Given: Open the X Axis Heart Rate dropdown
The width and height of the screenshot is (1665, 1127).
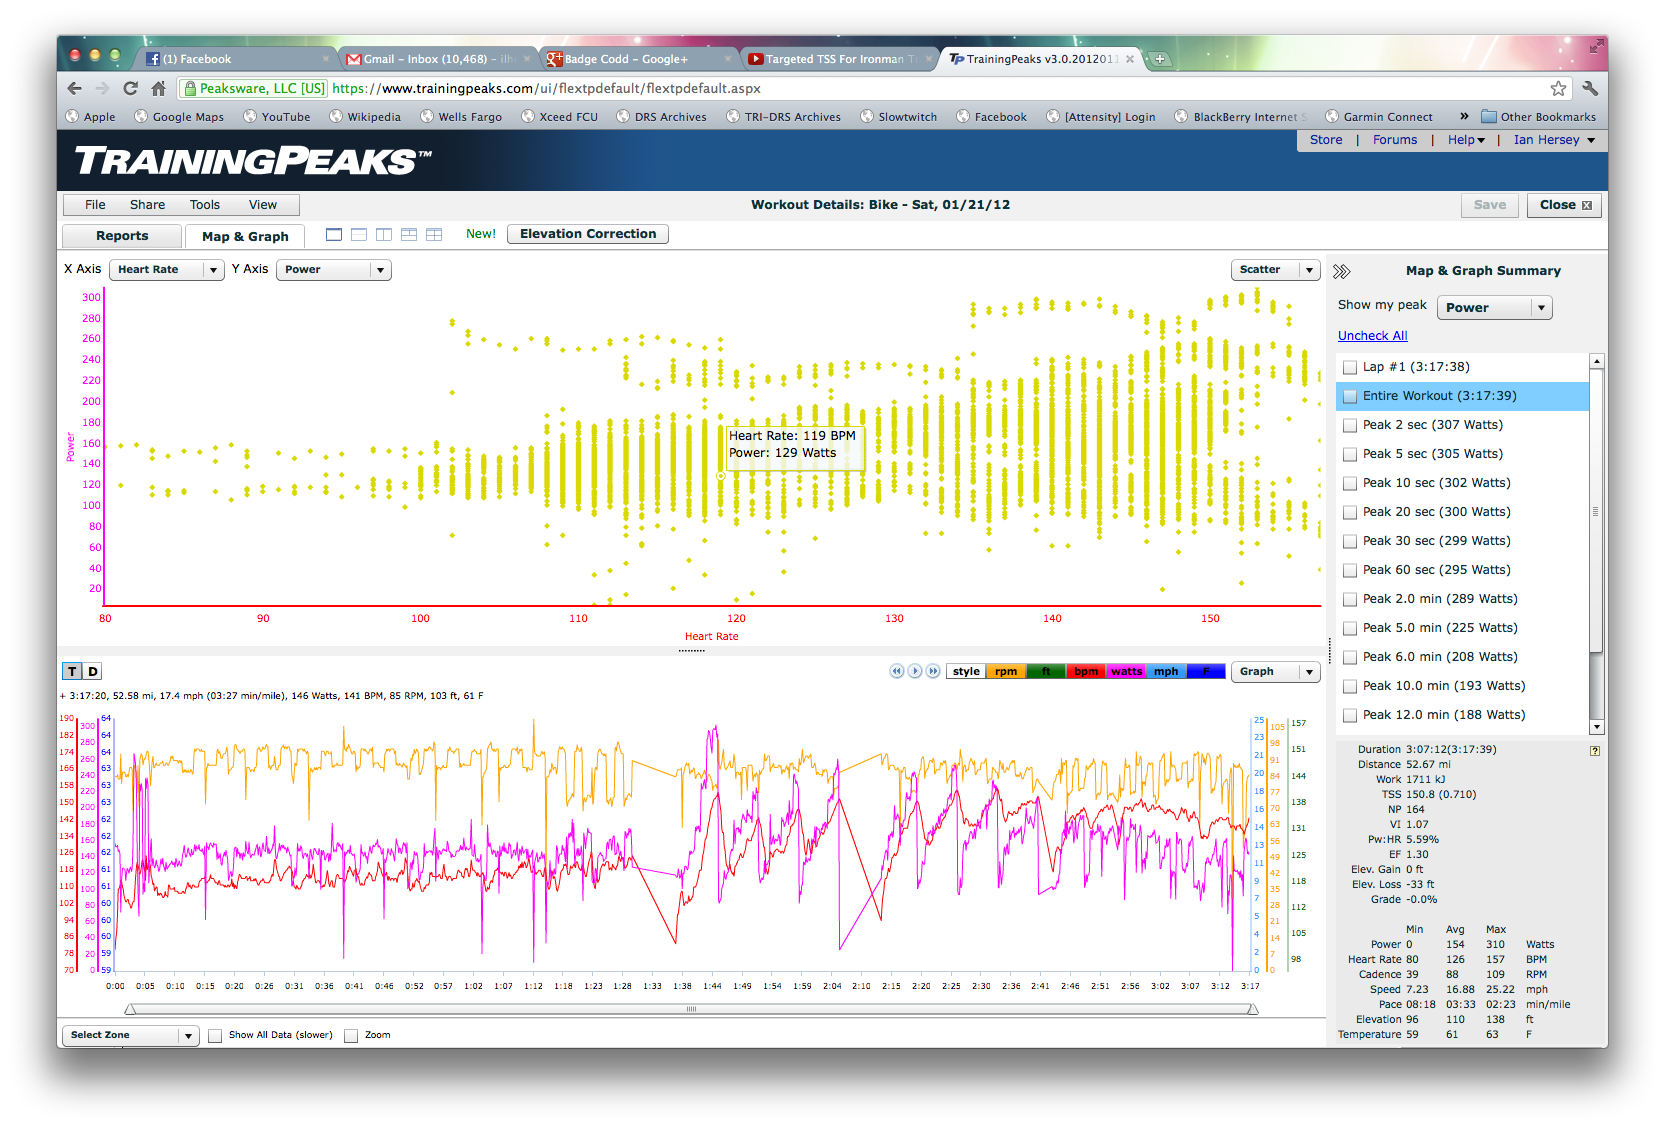Looking at the screenshot, I should click(x=167, y=270).
